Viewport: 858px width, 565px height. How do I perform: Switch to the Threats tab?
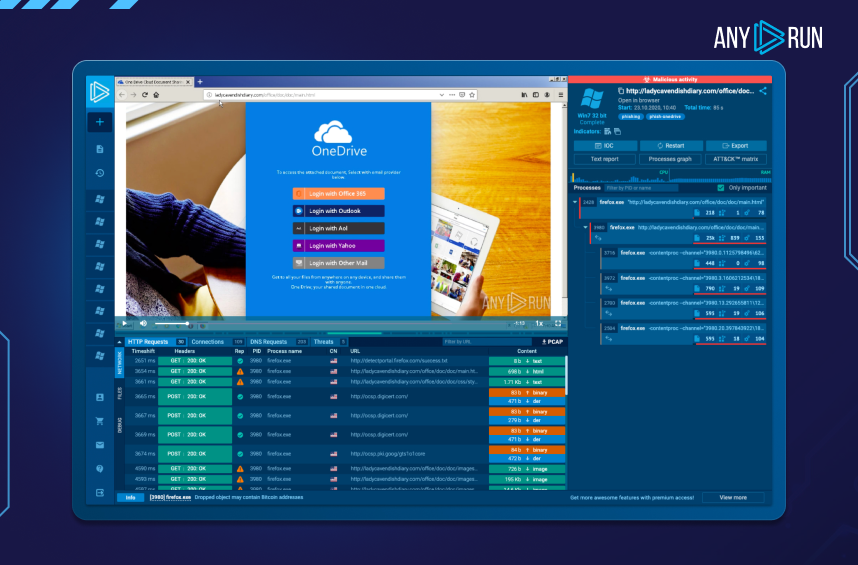pos(329,342)
